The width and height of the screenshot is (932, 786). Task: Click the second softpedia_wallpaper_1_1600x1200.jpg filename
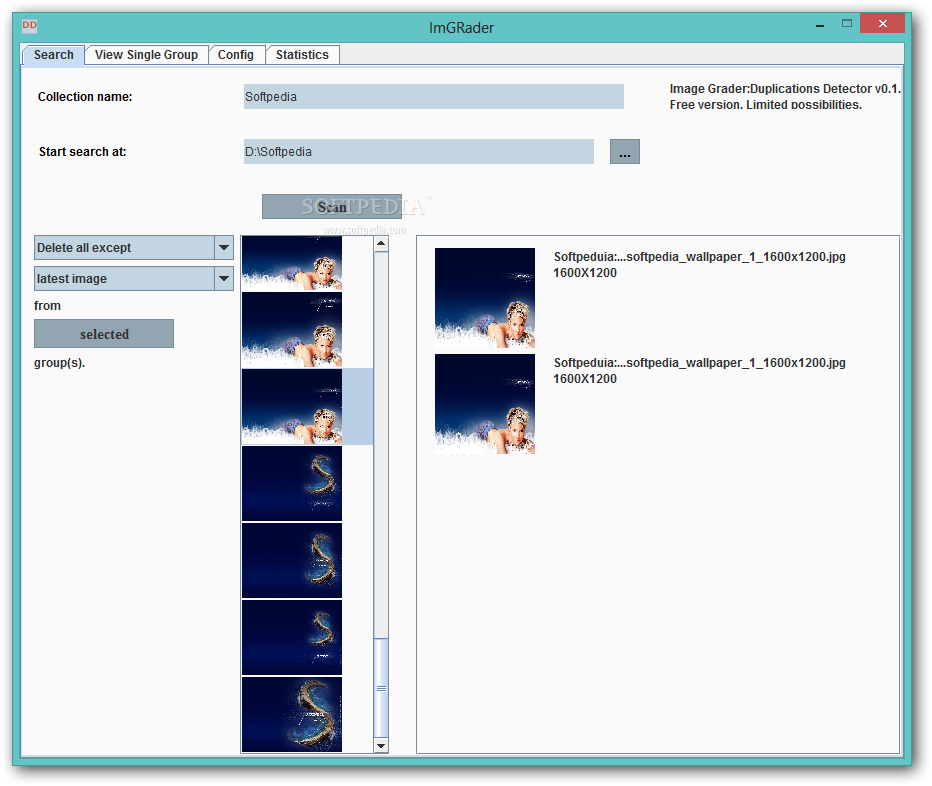coord(700,363)
